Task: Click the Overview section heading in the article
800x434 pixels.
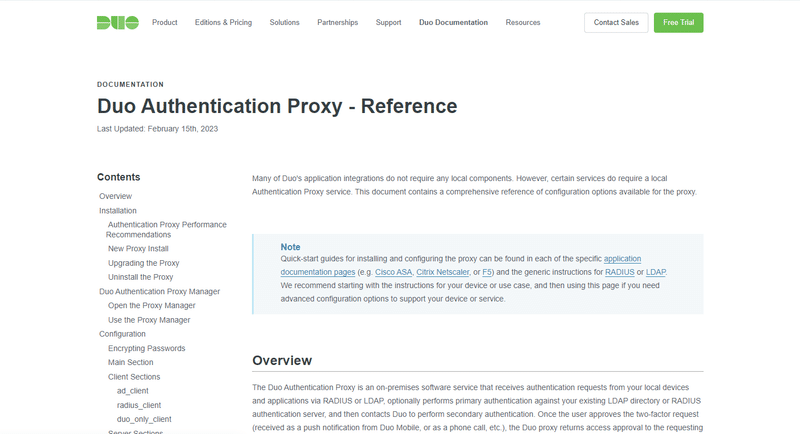Action: 282,361
